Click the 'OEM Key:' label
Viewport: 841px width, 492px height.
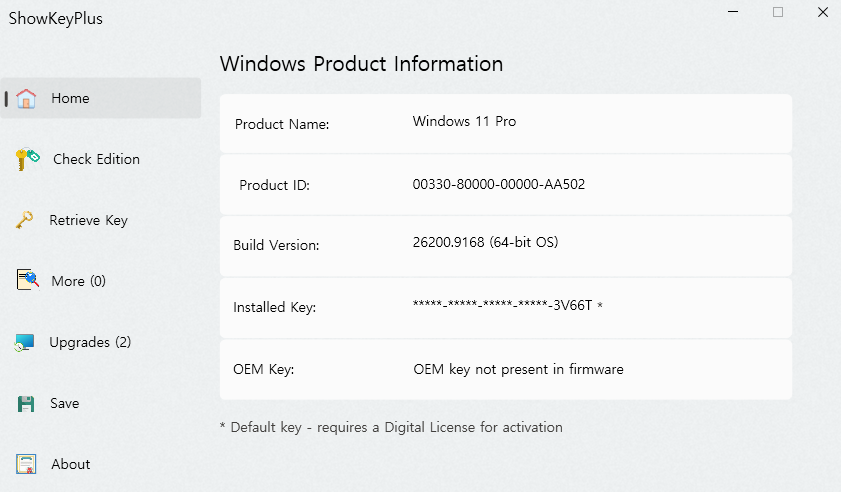tap(263, 370)
